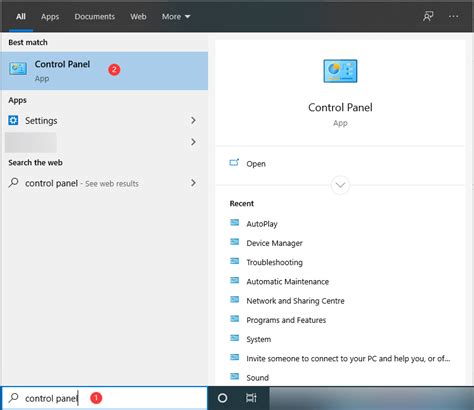This screenshot has height=410, width=474.
Task: Open Programs and Features from Recent
Action: point(286,320)
